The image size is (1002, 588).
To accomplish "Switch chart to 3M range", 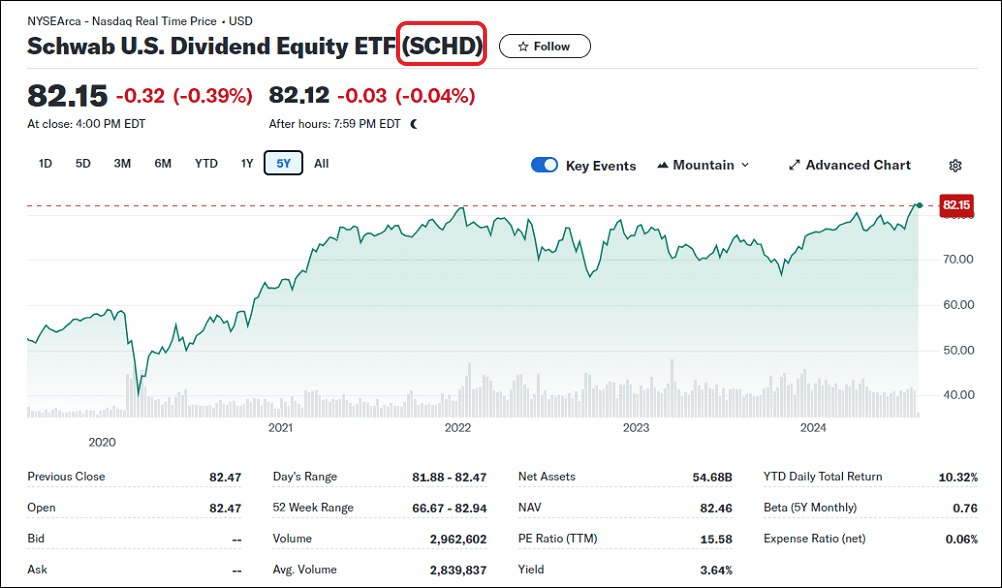I will [122, 164].
